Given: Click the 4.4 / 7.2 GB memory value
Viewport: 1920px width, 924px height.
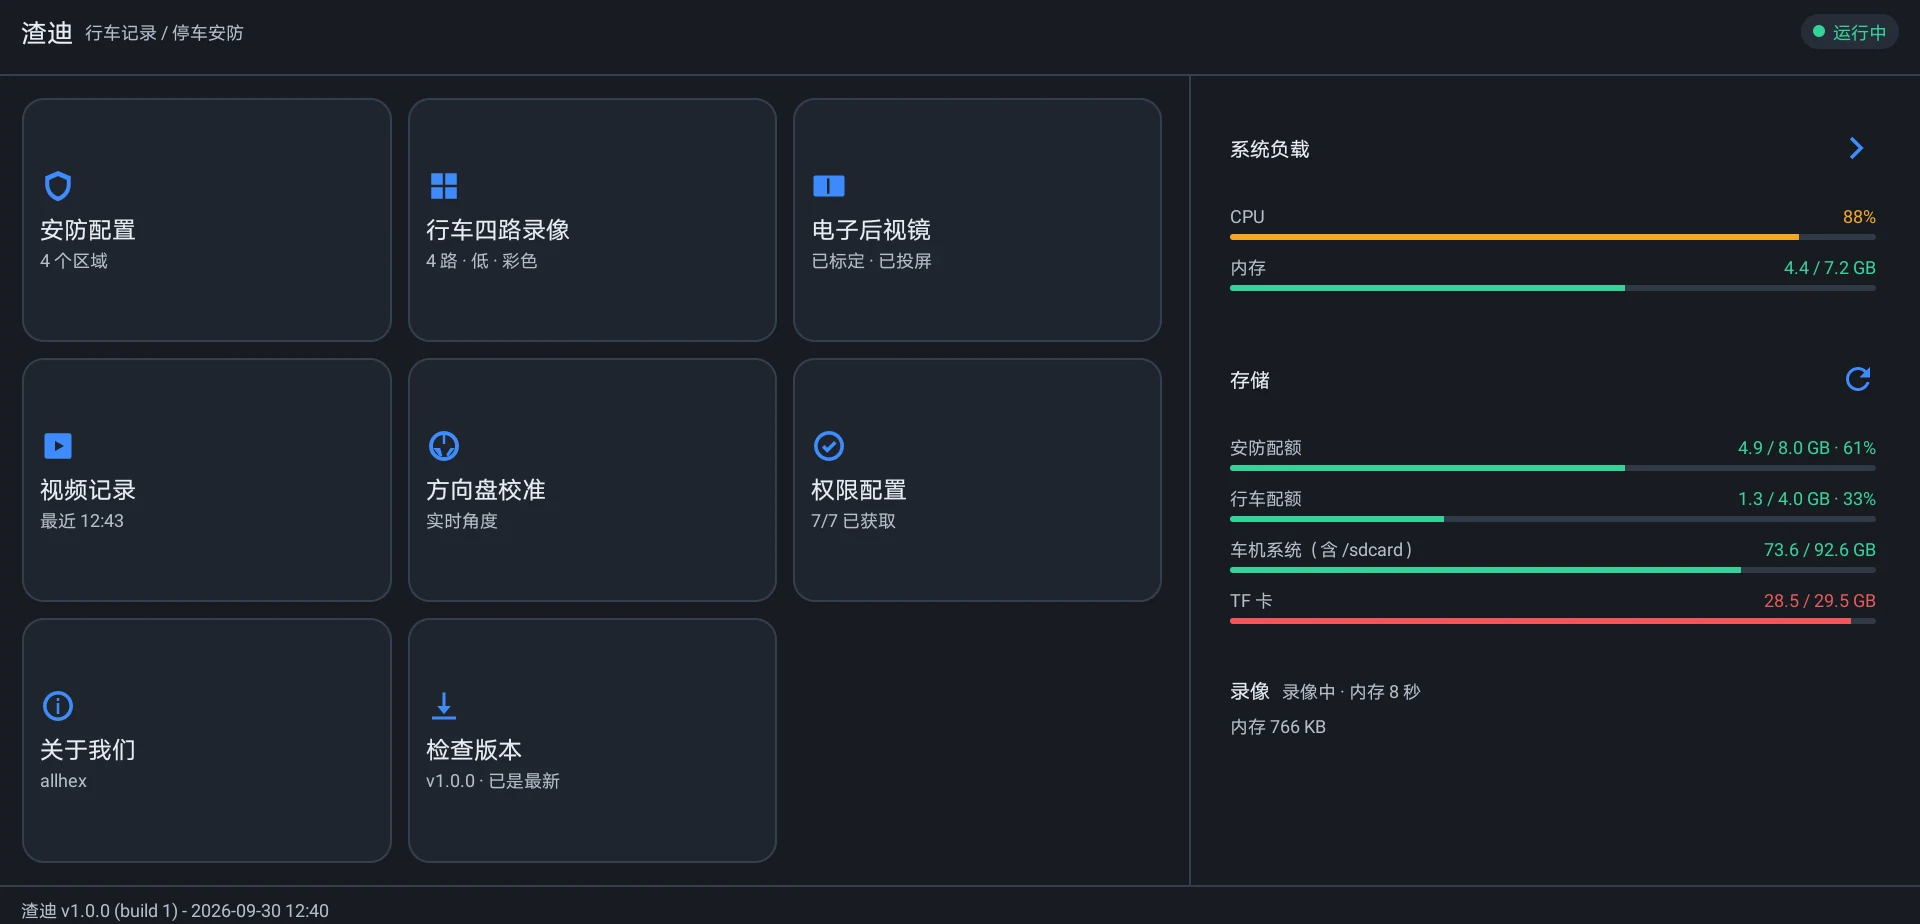Looking at the screenshot, I should coord(1830,268).
